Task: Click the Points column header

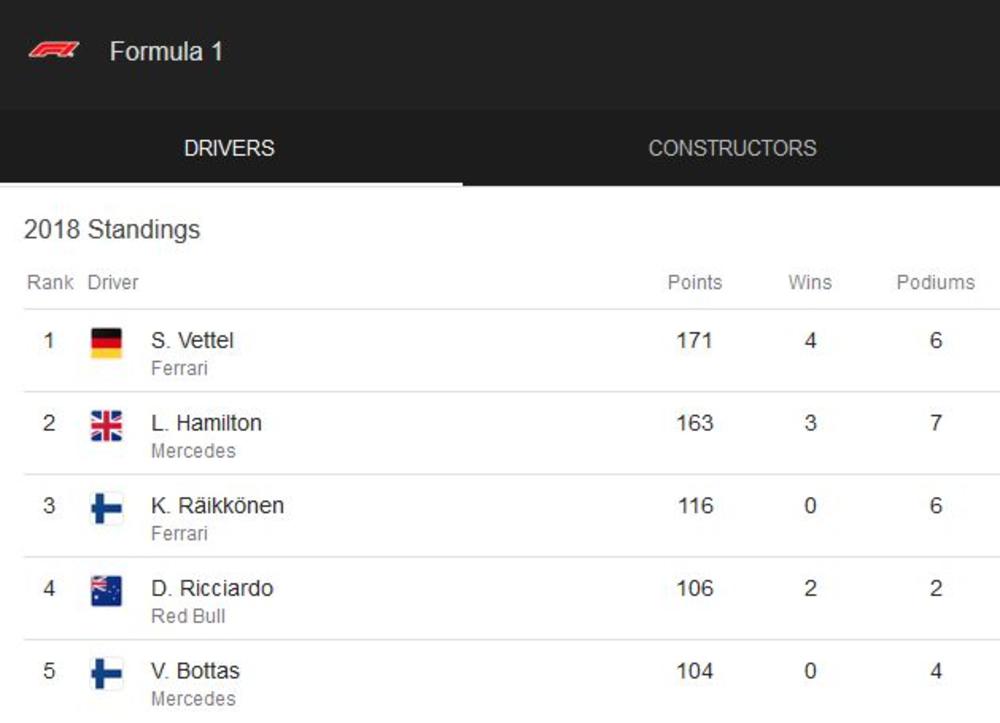Action: click(x=694, y=282)
